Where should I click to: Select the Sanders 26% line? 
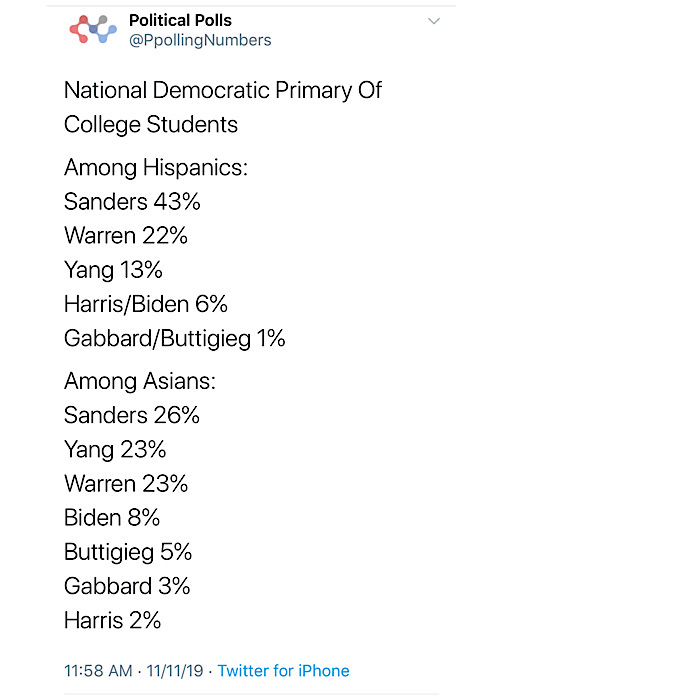(132, 415)
